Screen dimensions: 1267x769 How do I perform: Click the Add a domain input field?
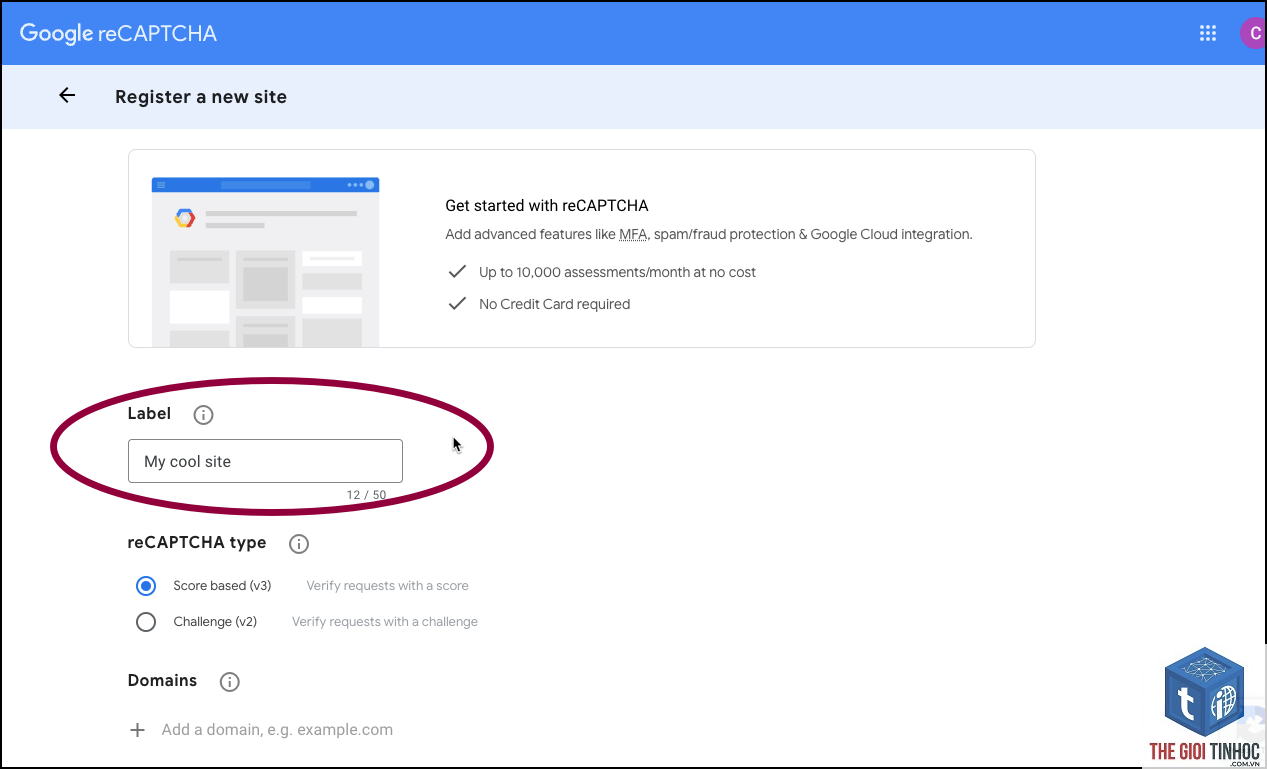pos(277,730)
